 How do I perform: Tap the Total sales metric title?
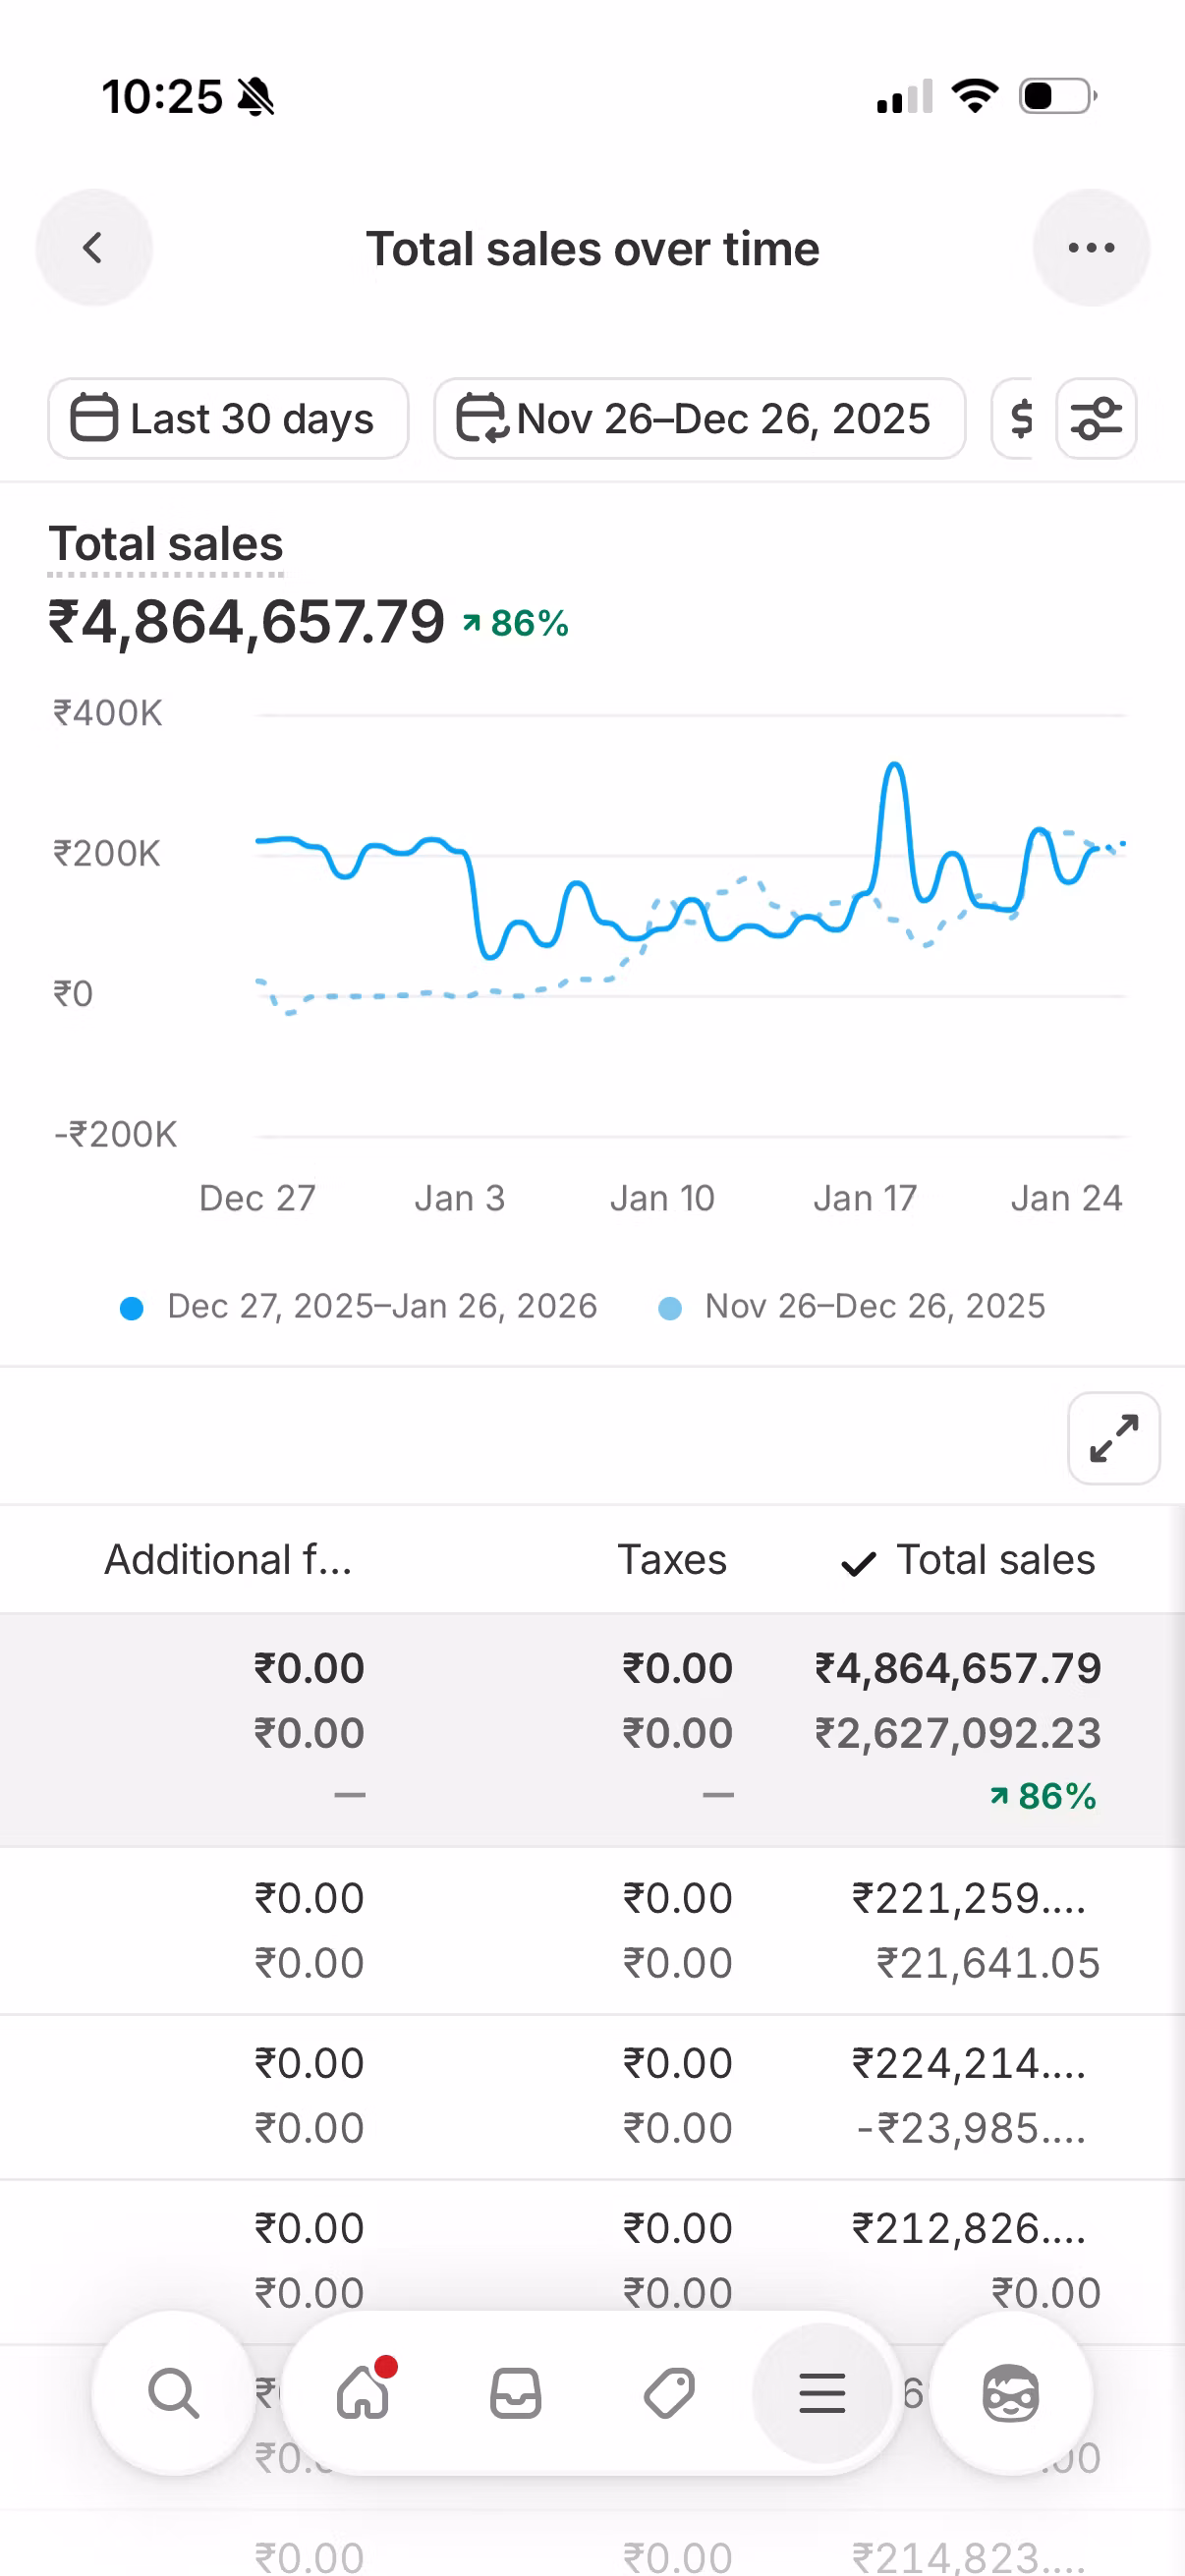[166, 545]
